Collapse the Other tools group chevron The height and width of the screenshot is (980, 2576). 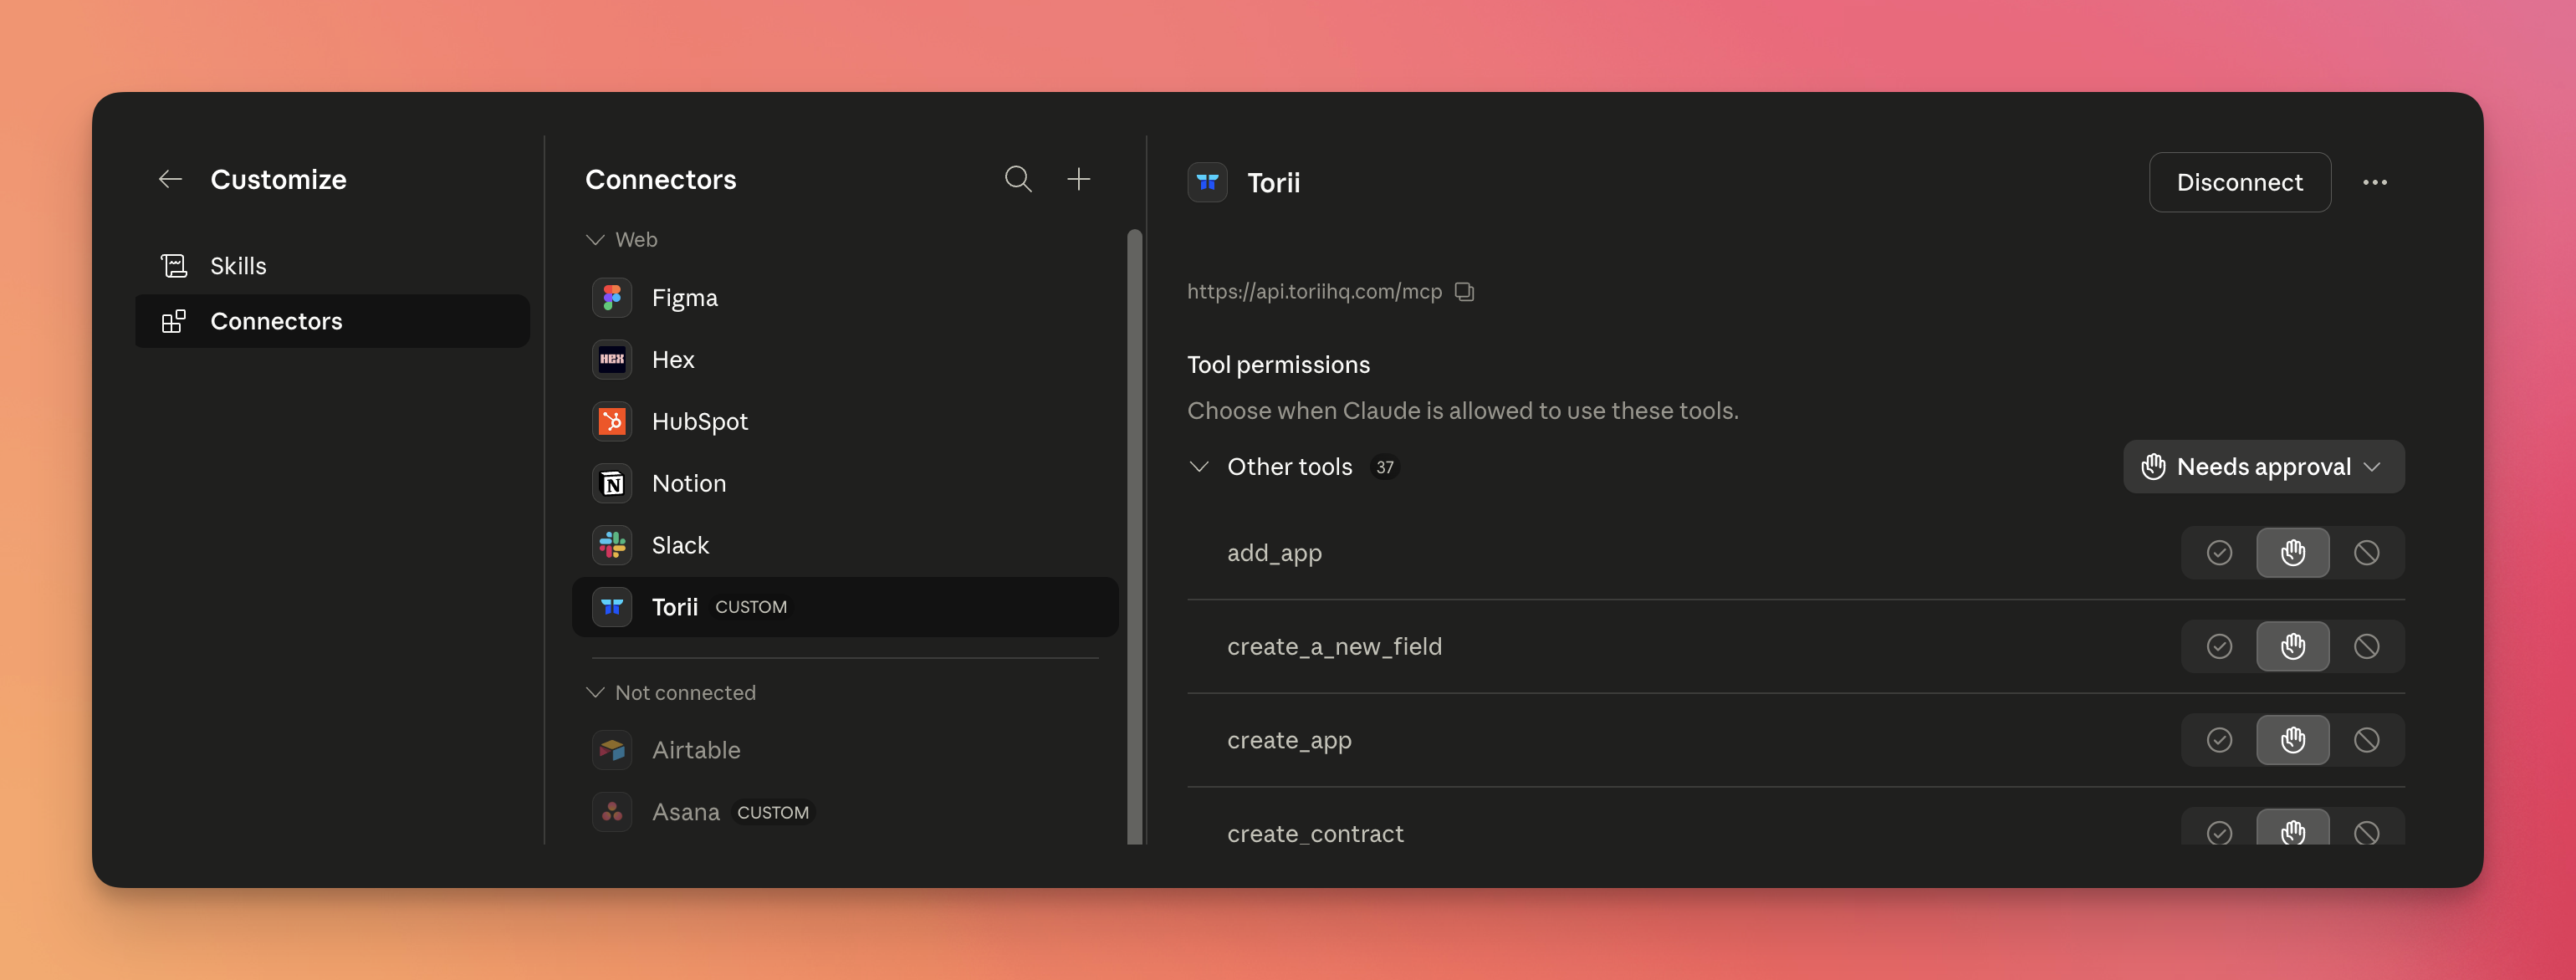[x=1199, y=467]
